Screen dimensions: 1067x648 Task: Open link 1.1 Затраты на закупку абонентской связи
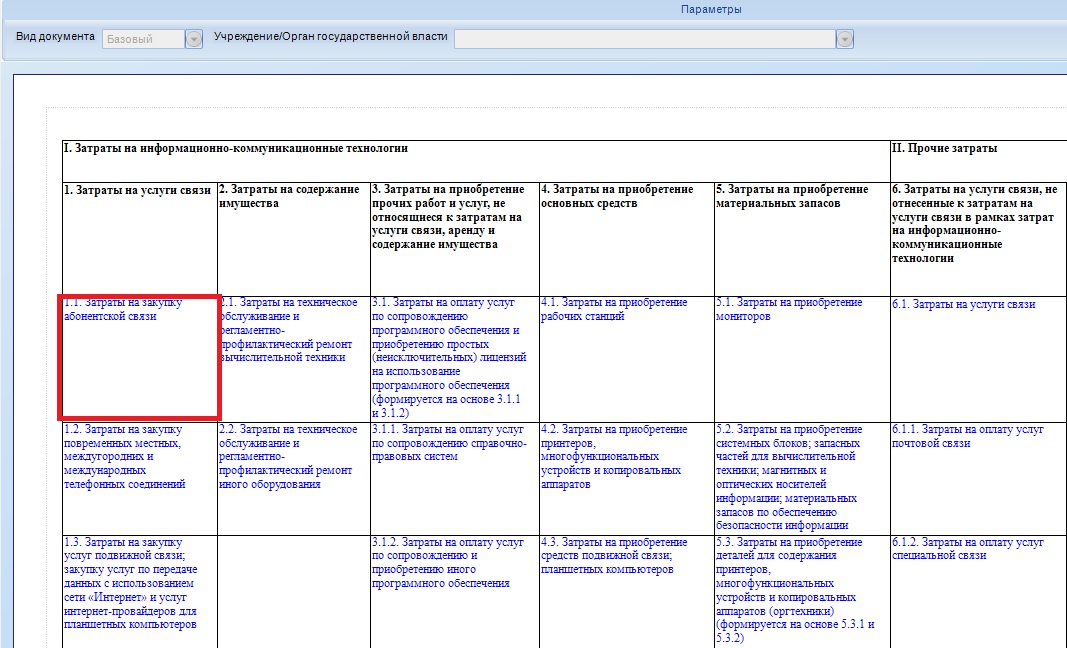123,310
